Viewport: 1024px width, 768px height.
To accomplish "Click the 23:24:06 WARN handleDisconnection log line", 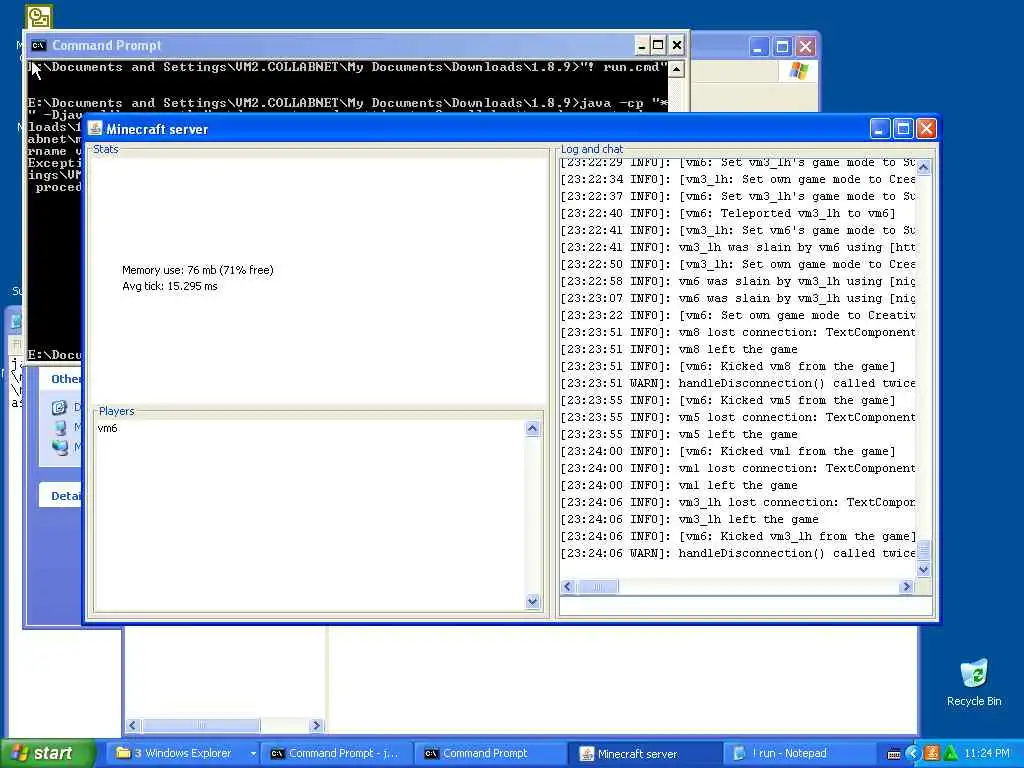I will [738, 553].
